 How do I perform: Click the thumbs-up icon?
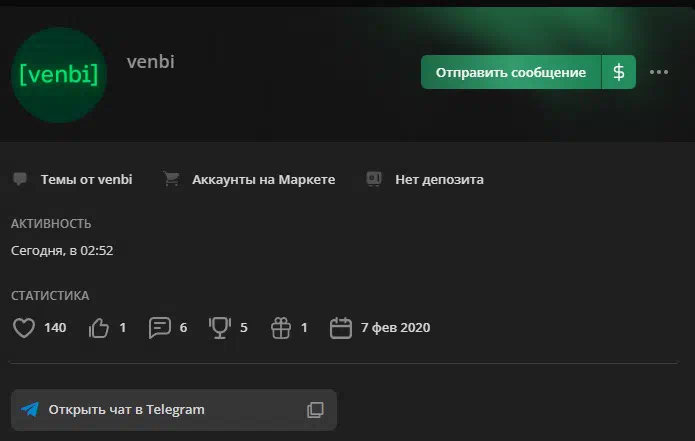click(x=98, y=328)
